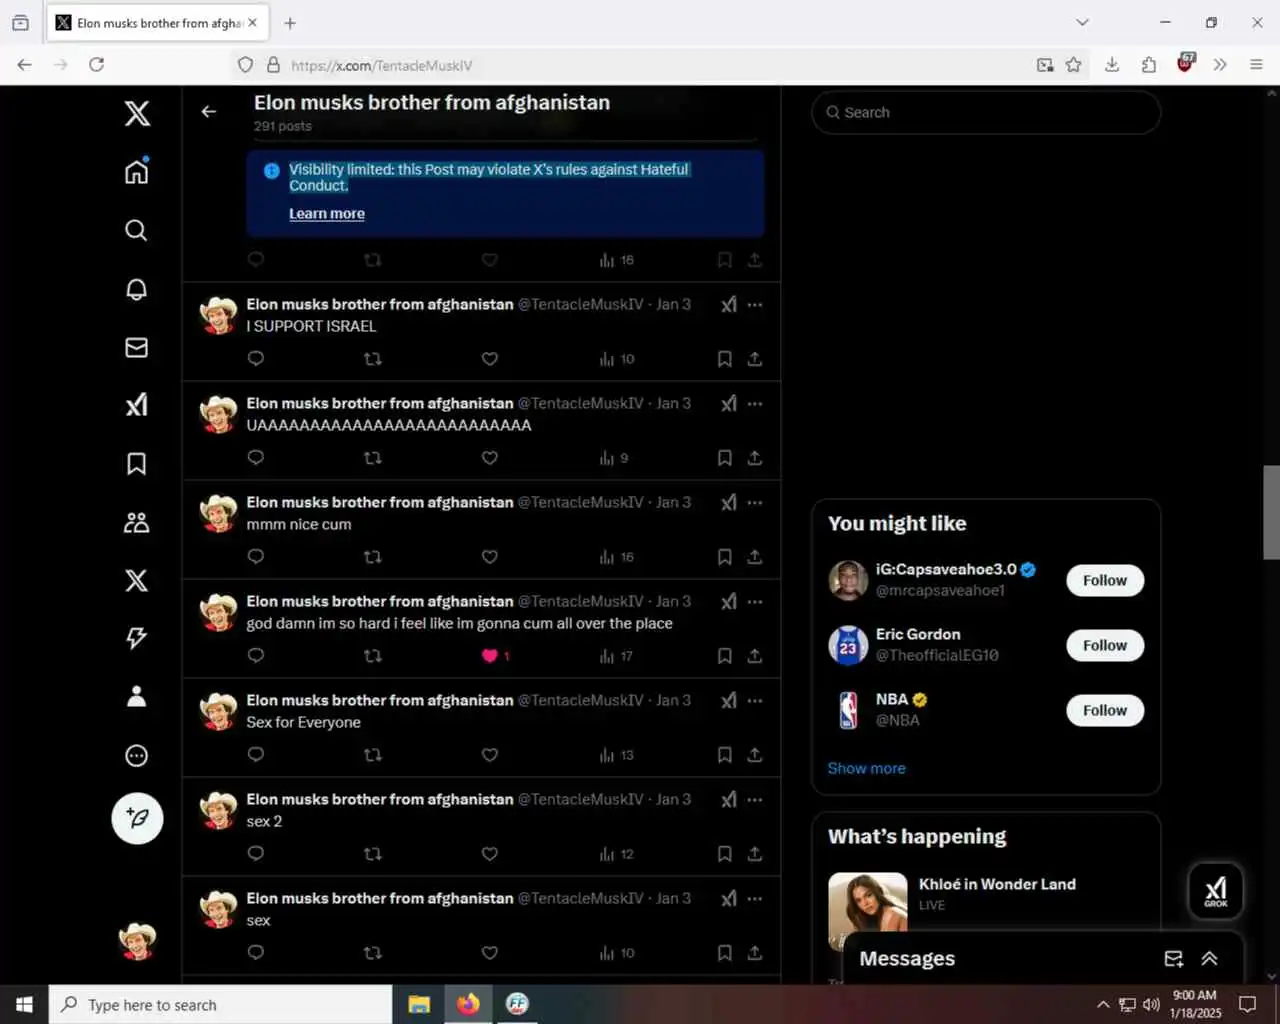Image resolution: width=1280 pixels, height=1024 pixels.
Task: Go back with profile header arrow
Action: coord(209,112)
